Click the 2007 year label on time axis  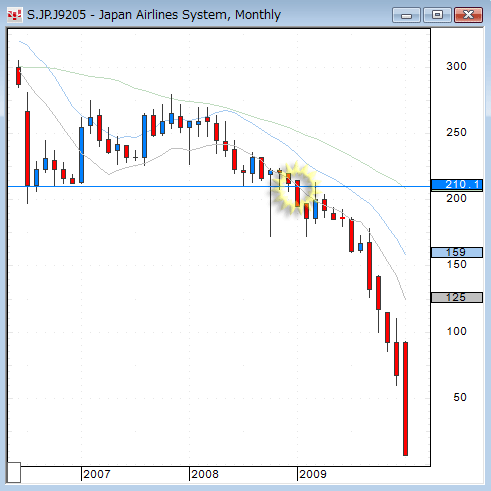(97, 474)
